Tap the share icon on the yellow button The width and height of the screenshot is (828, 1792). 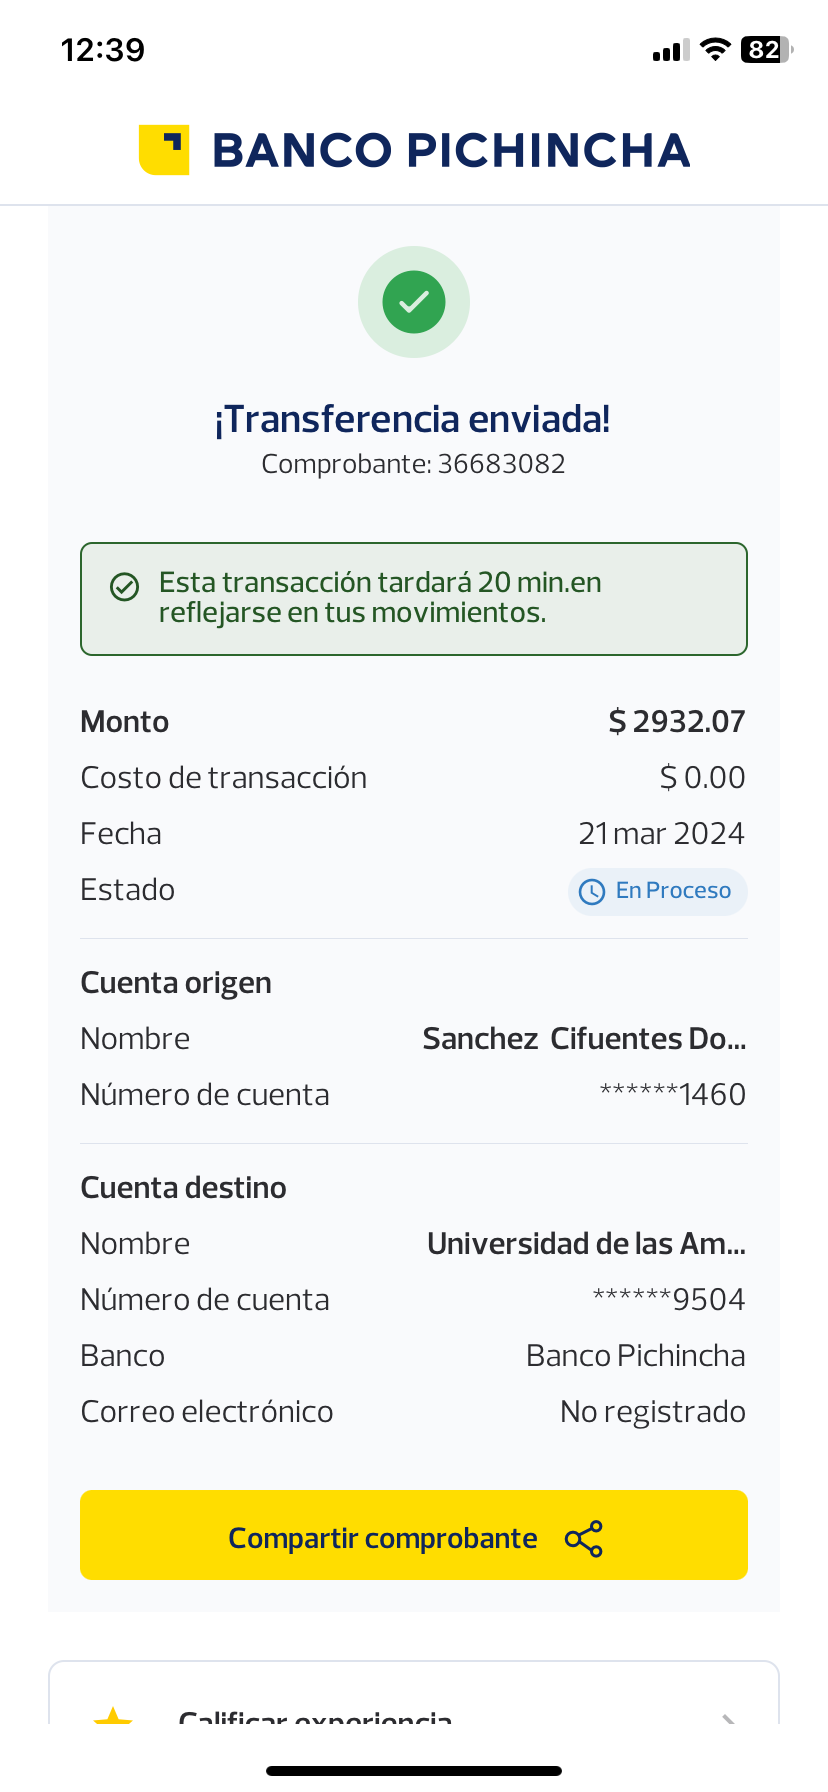tap(584, 1538)
